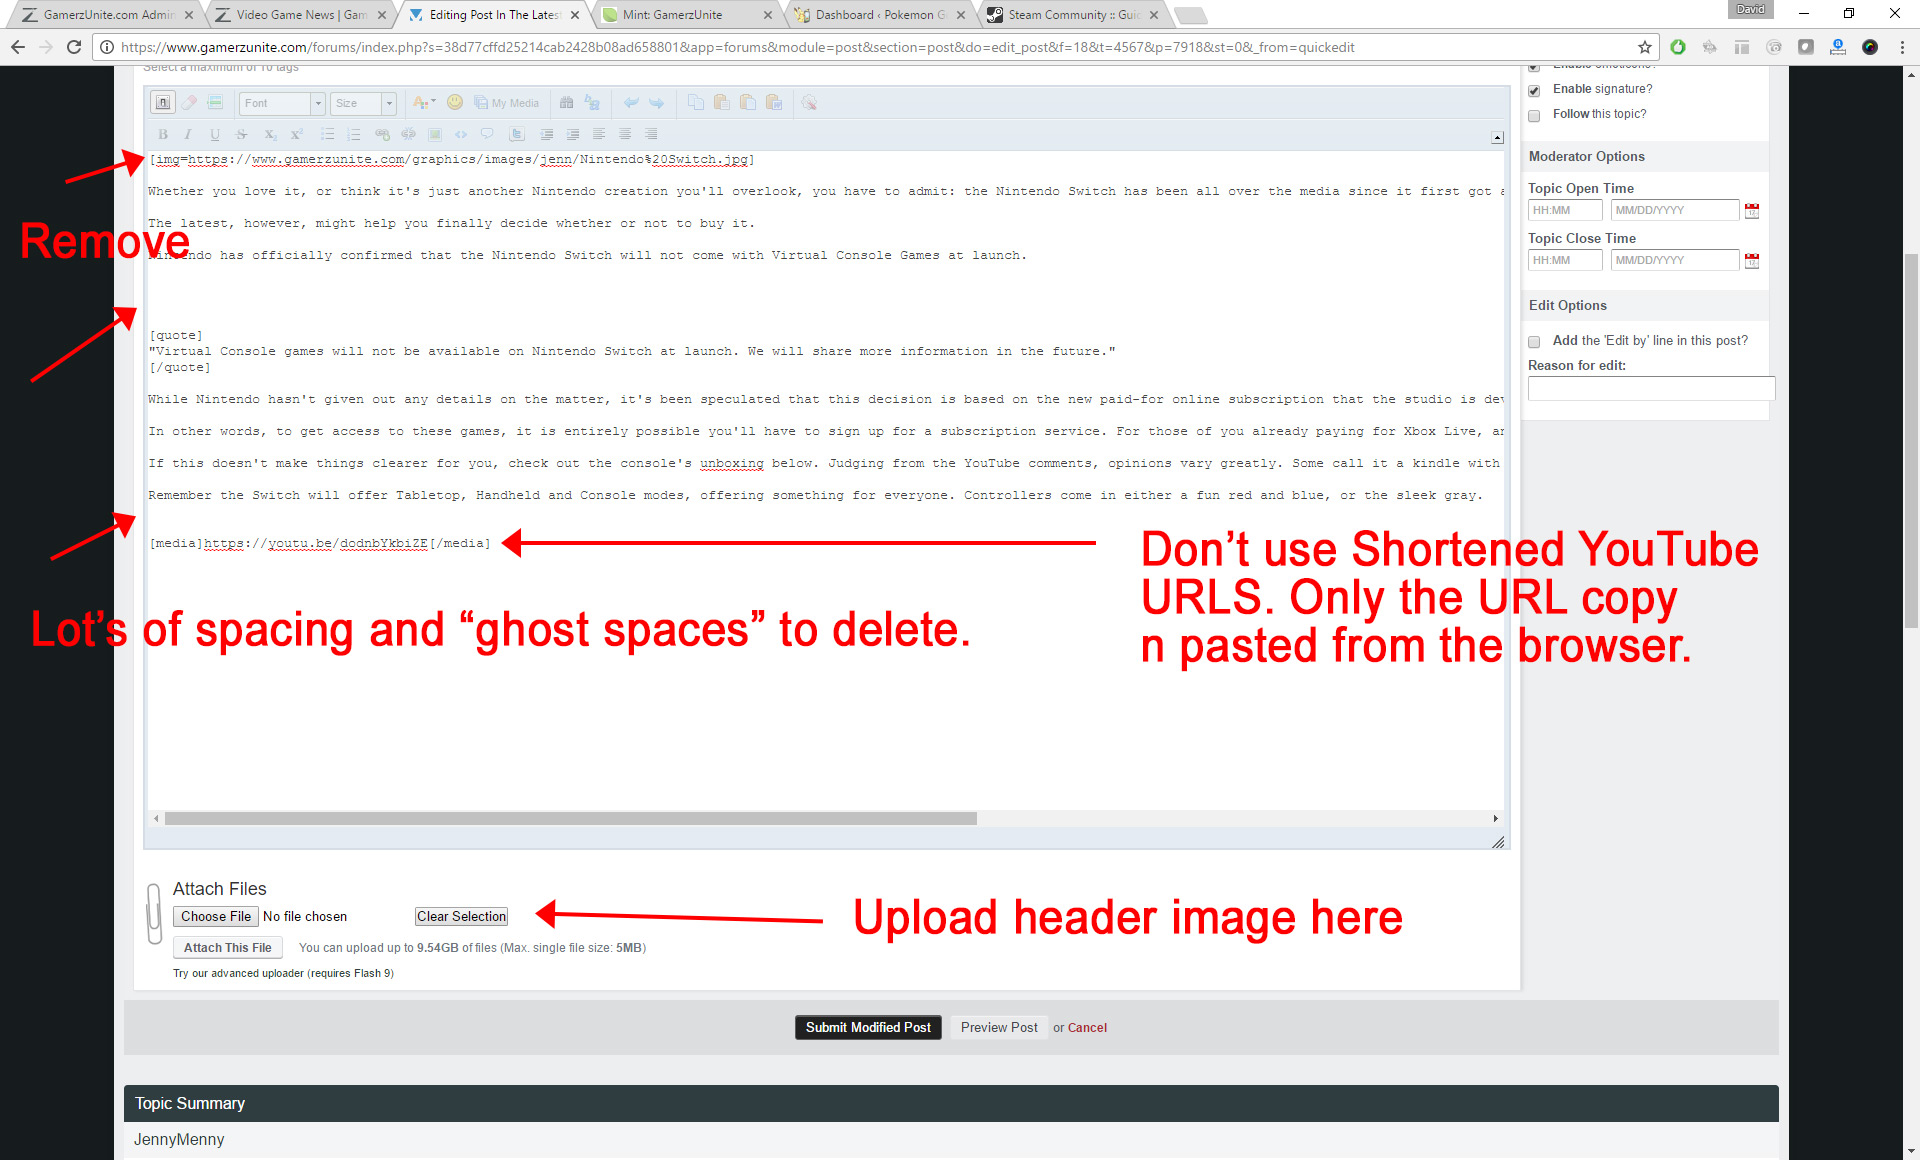Click the page vertical scrollbar thumb
Viewport: 1920px width, 1160px height.
[x=1911, y=440]
